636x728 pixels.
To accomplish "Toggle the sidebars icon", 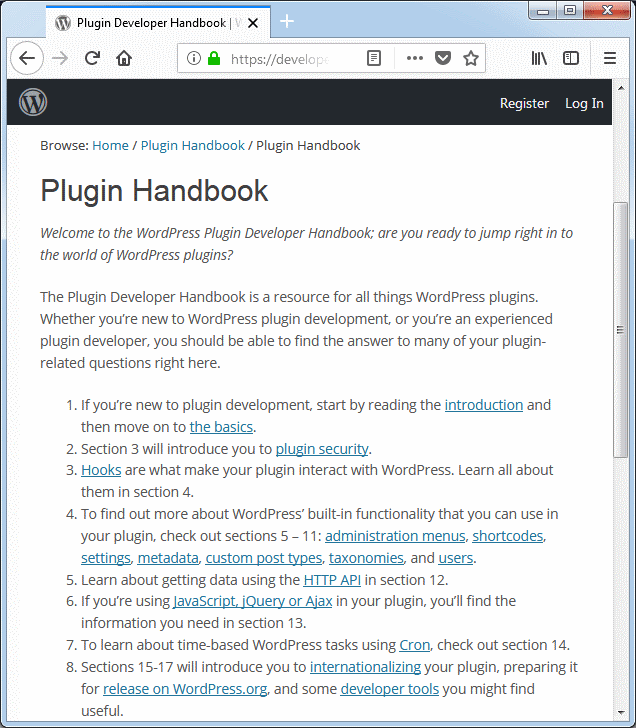I will pos(571,58).
